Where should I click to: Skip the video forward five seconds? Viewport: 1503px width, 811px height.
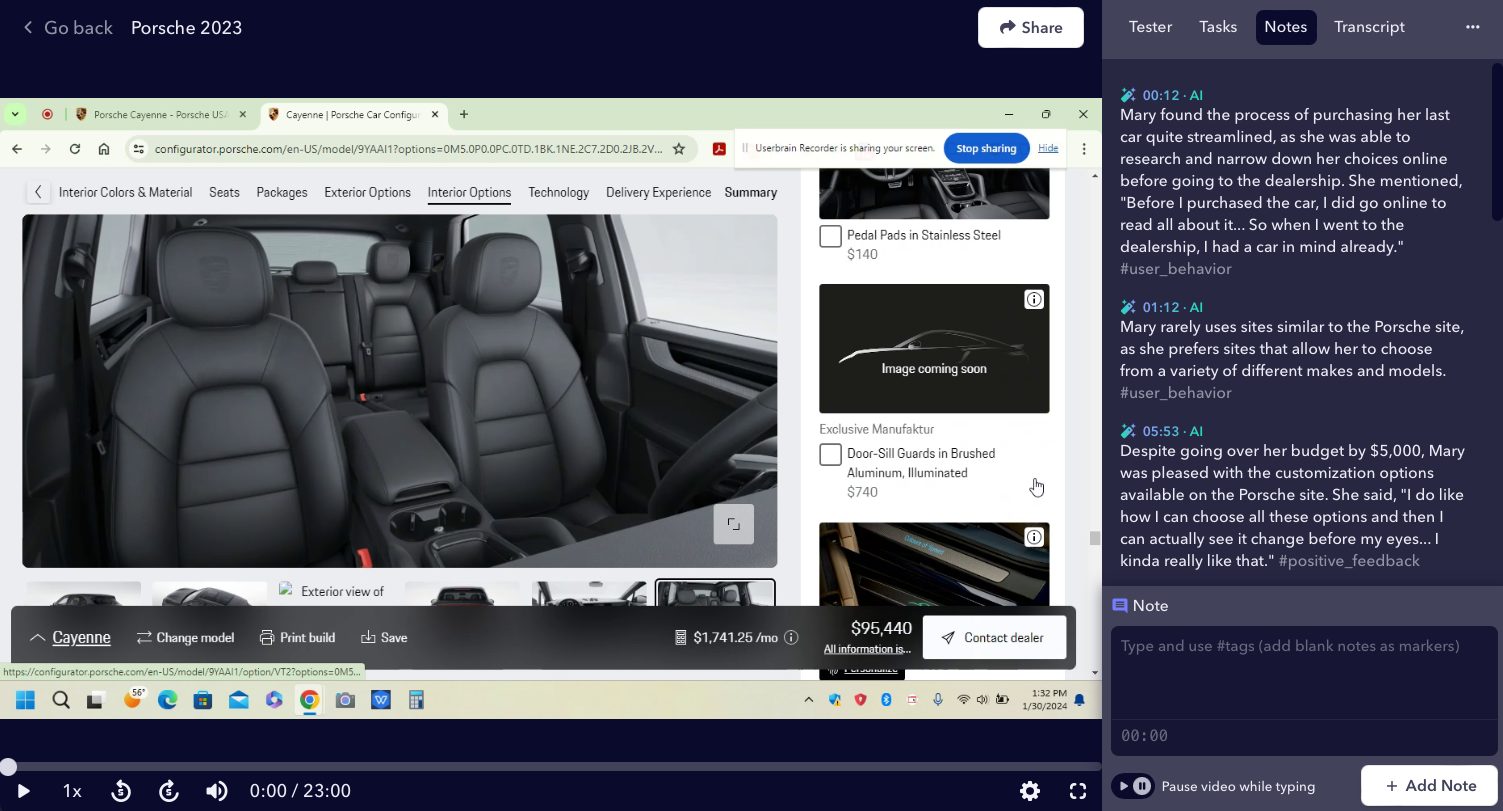pyautogui.click(x=169, y=791)
